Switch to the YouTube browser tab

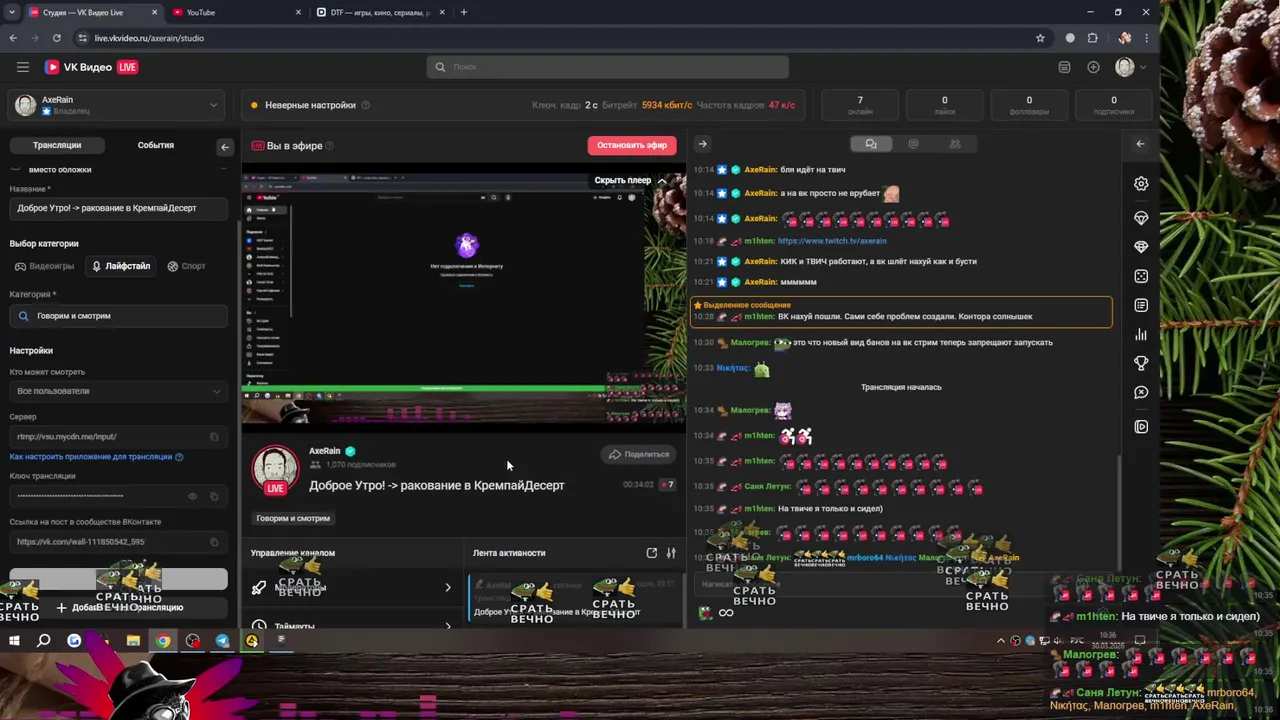[236, 12]
